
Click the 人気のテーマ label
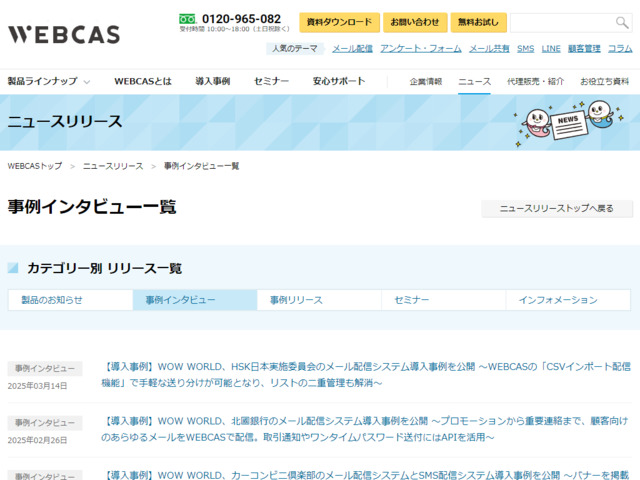[295, 49]
